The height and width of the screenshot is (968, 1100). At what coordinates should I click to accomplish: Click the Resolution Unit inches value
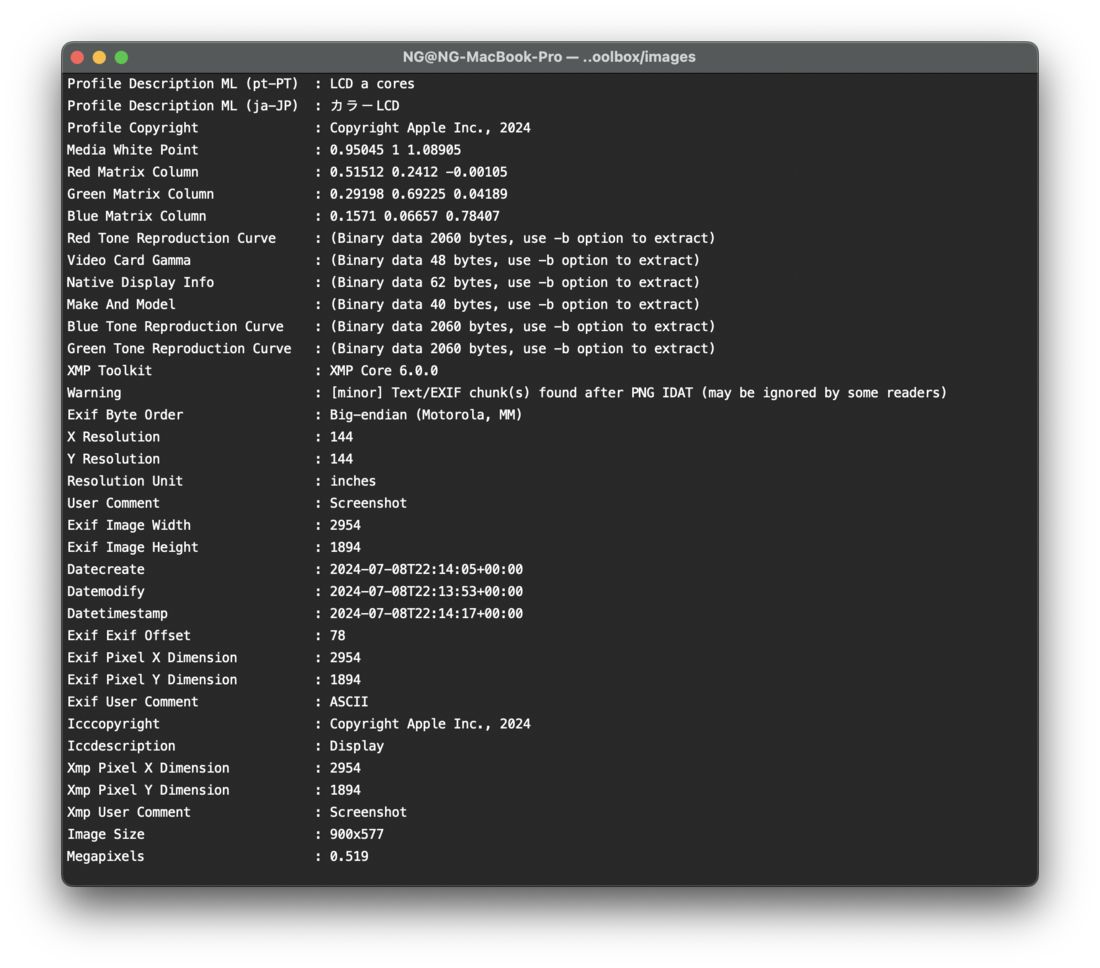pos(353,481)
